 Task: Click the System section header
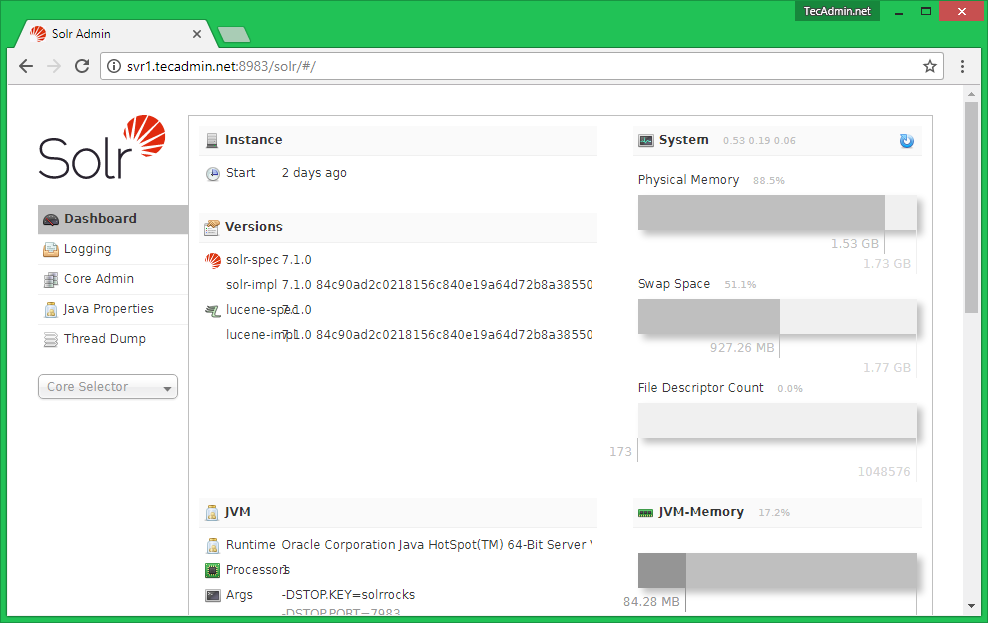(x=777, y=140)
